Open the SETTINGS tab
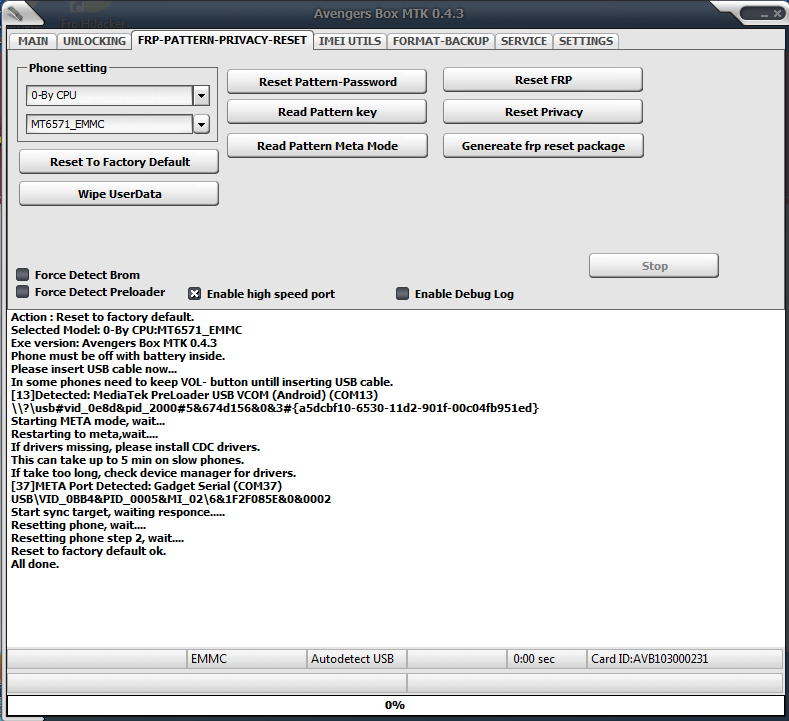 (x=586, y=41)
